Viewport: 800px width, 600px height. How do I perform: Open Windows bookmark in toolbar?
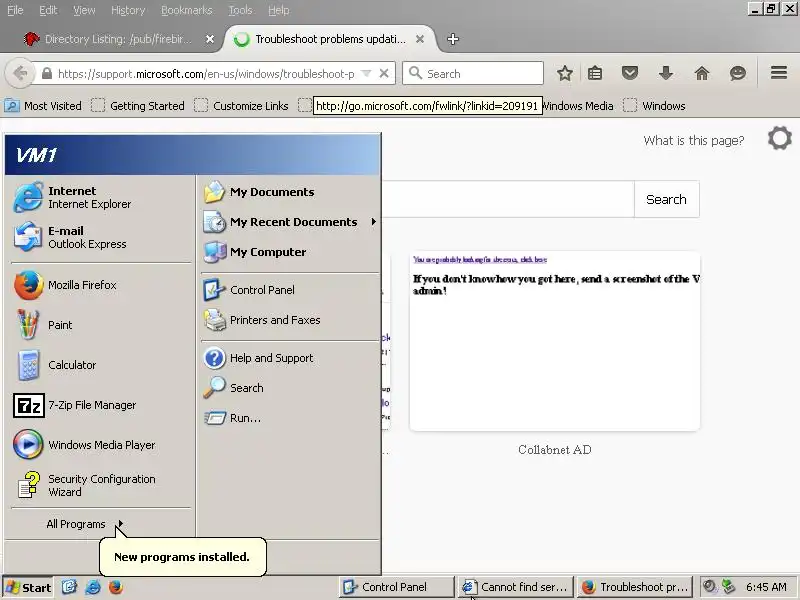pos(655,106)
